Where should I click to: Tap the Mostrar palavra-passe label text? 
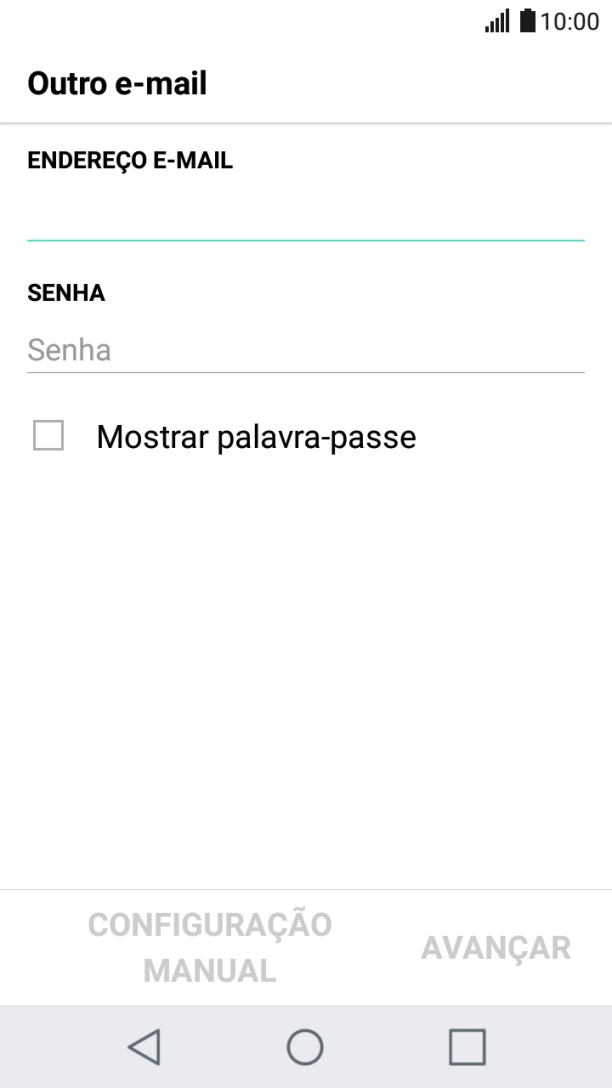coord(253,436)
